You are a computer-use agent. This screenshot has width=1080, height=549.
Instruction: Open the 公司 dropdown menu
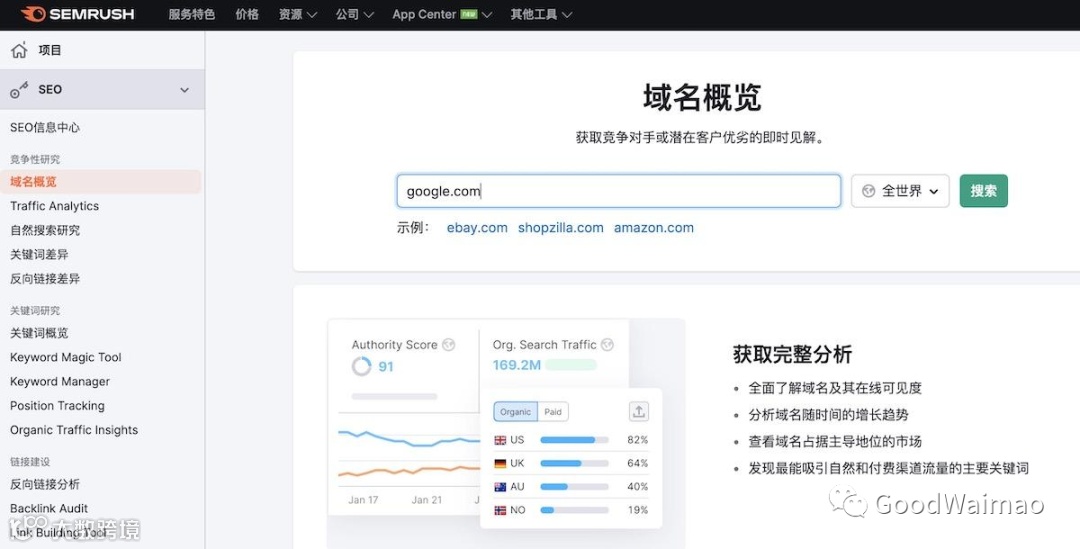coord(355,14)
